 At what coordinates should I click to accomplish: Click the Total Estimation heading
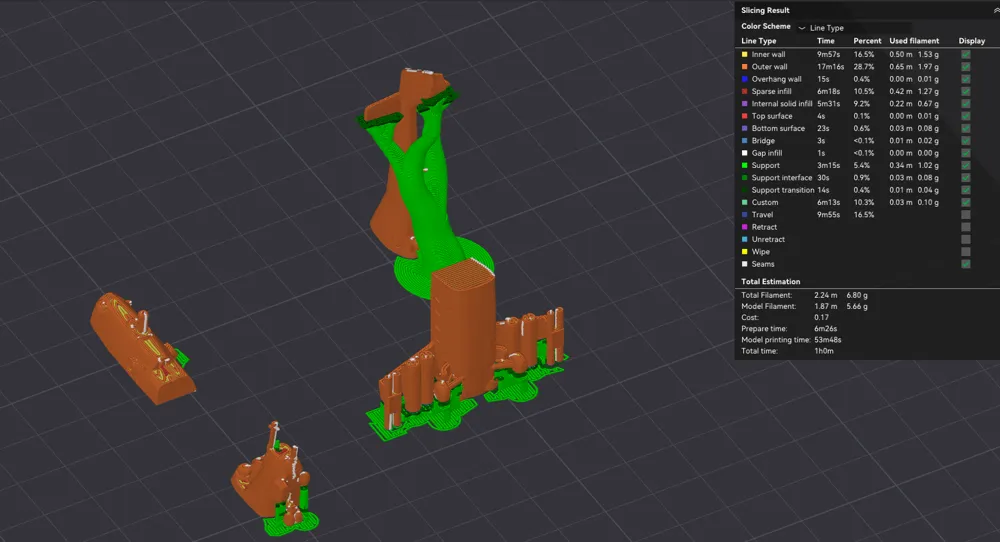(770, 281)
